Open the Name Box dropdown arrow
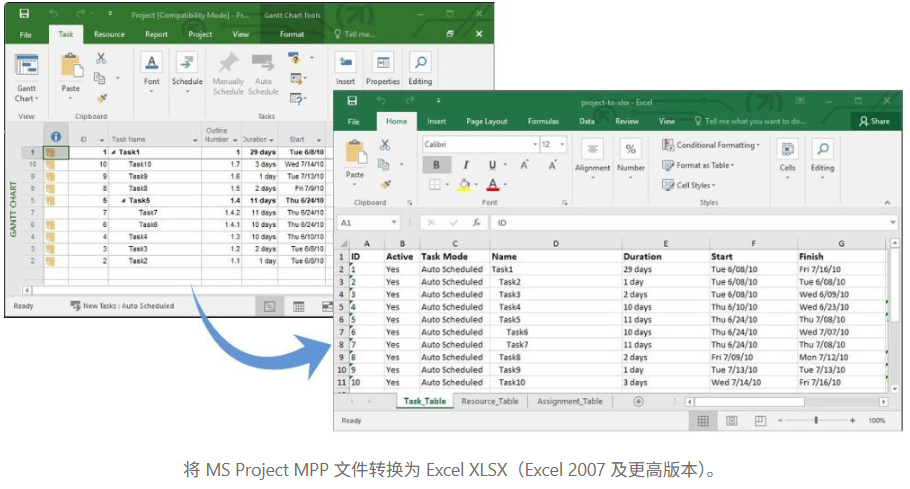 pyautogui.click(x=395, y=223)
